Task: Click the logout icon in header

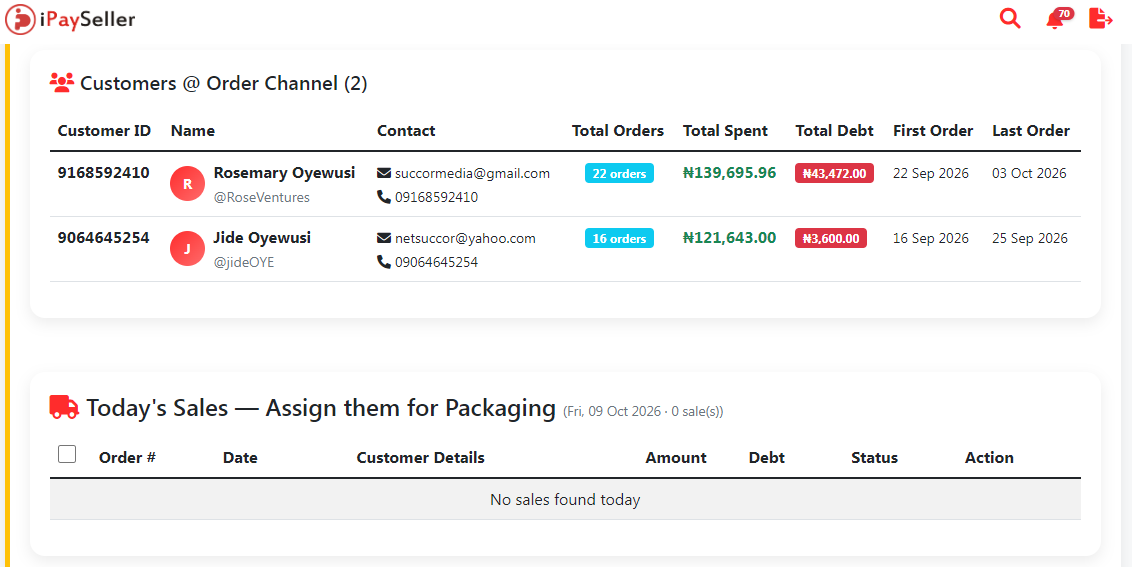Action: [1101, 18]
